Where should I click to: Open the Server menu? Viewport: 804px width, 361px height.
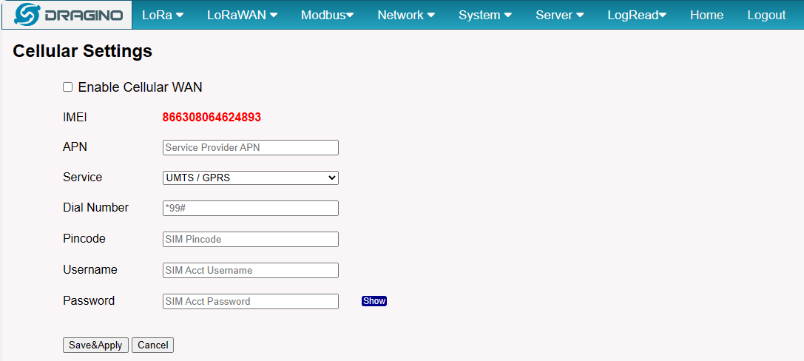point(559,15)
